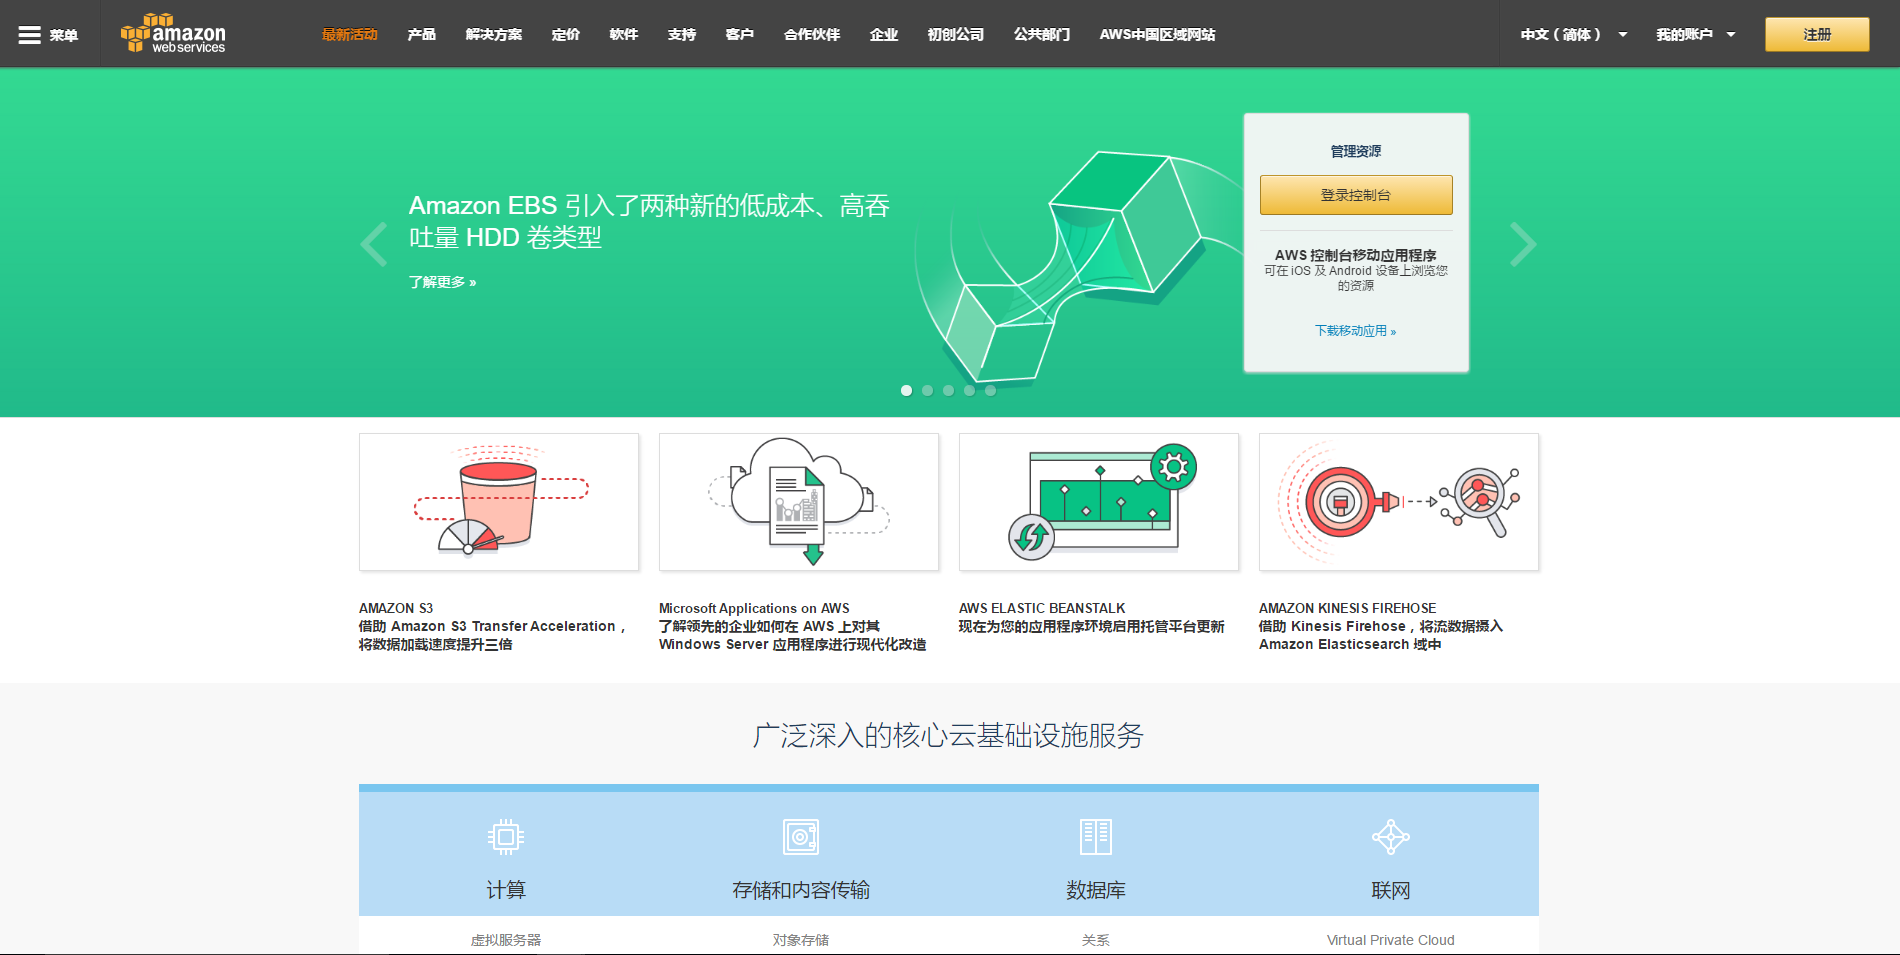Select the third carousel dot
Viewport: 1900px width, 955px height.
[x=948, y=391]
